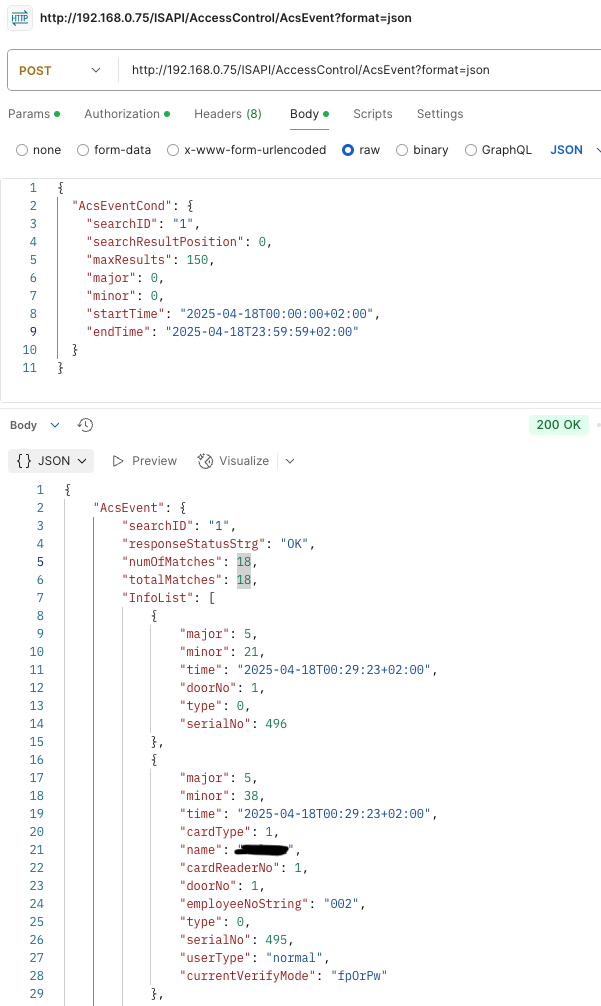Switch body to x-www-form-urlencoded

pyautogui.click(x=247, y=150)
